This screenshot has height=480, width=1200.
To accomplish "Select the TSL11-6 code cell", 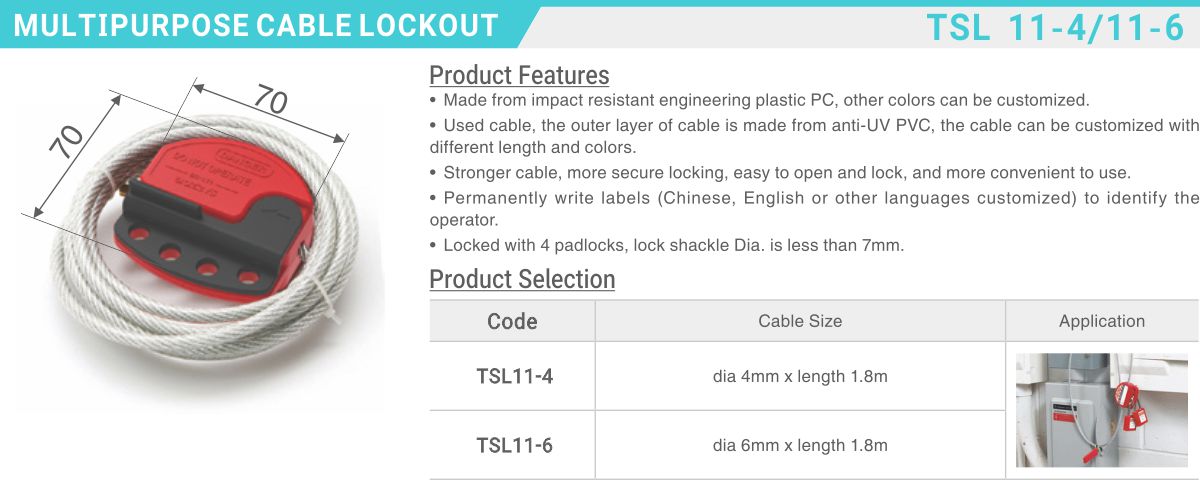I will pos(514,445).
